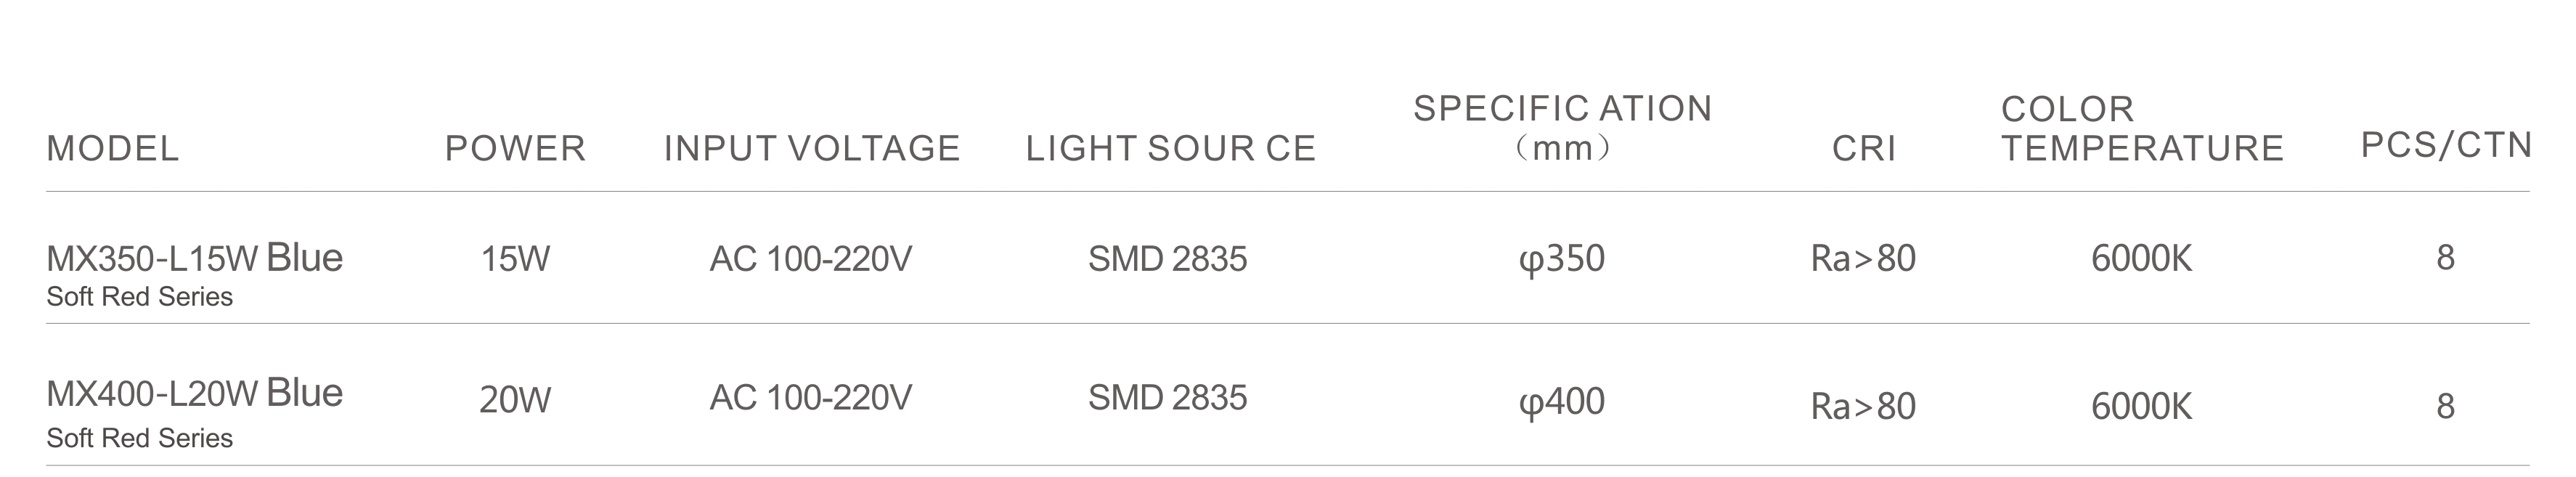Image resolution: width=2576 pixels, height=477 pixels.
Task: Select the first row's 6000K value
Action: point(2141,259)
